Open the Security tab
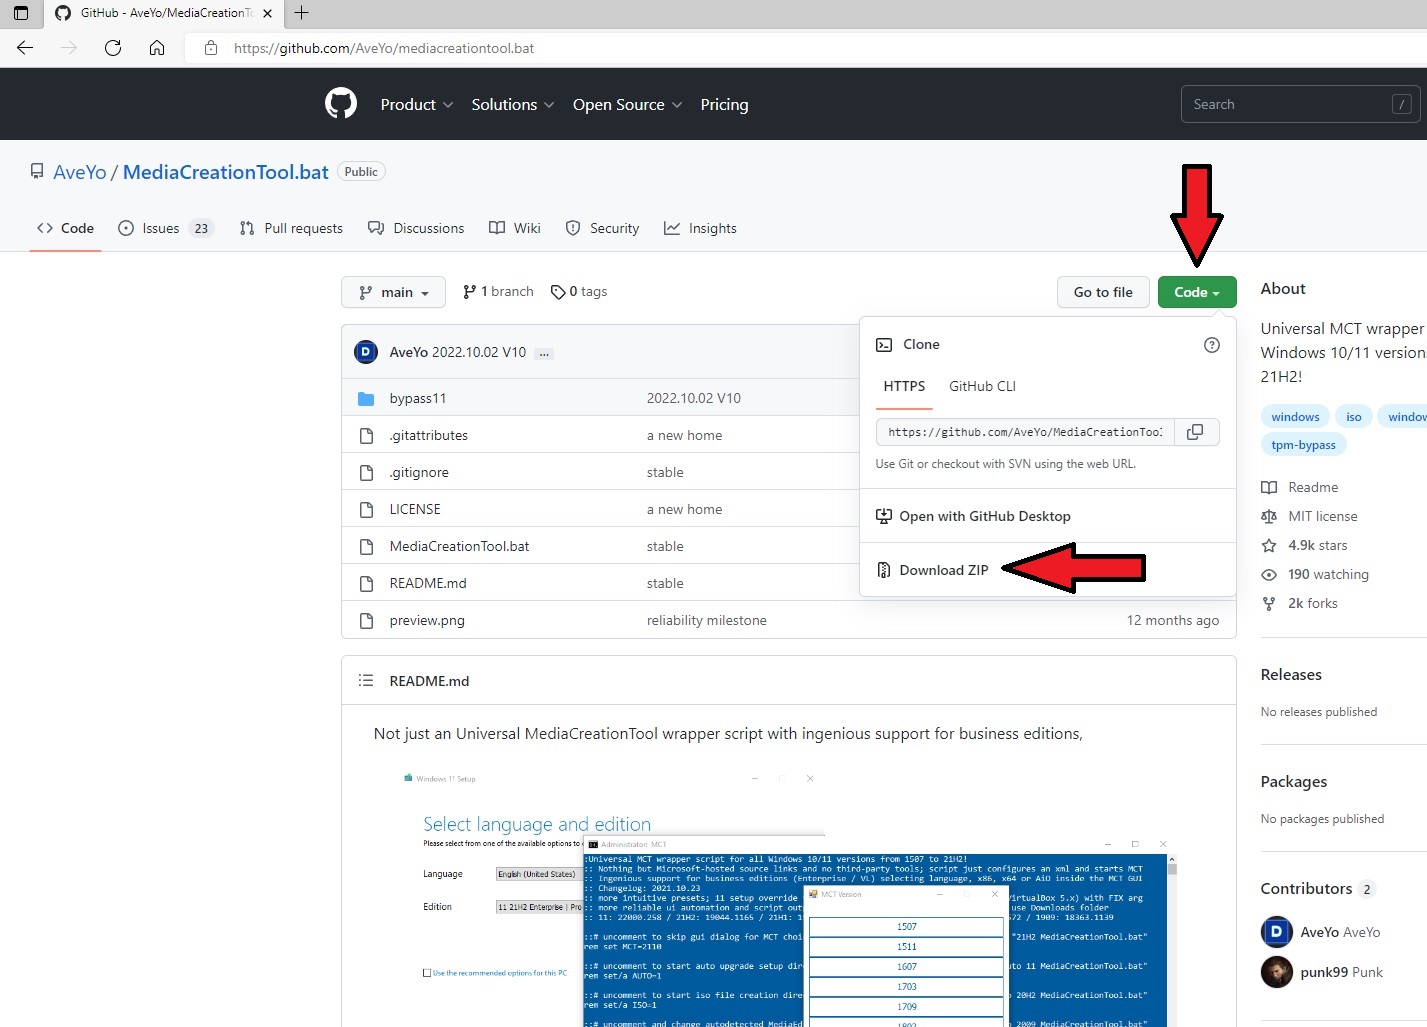1427x1027 pixels. pos(602,228)
